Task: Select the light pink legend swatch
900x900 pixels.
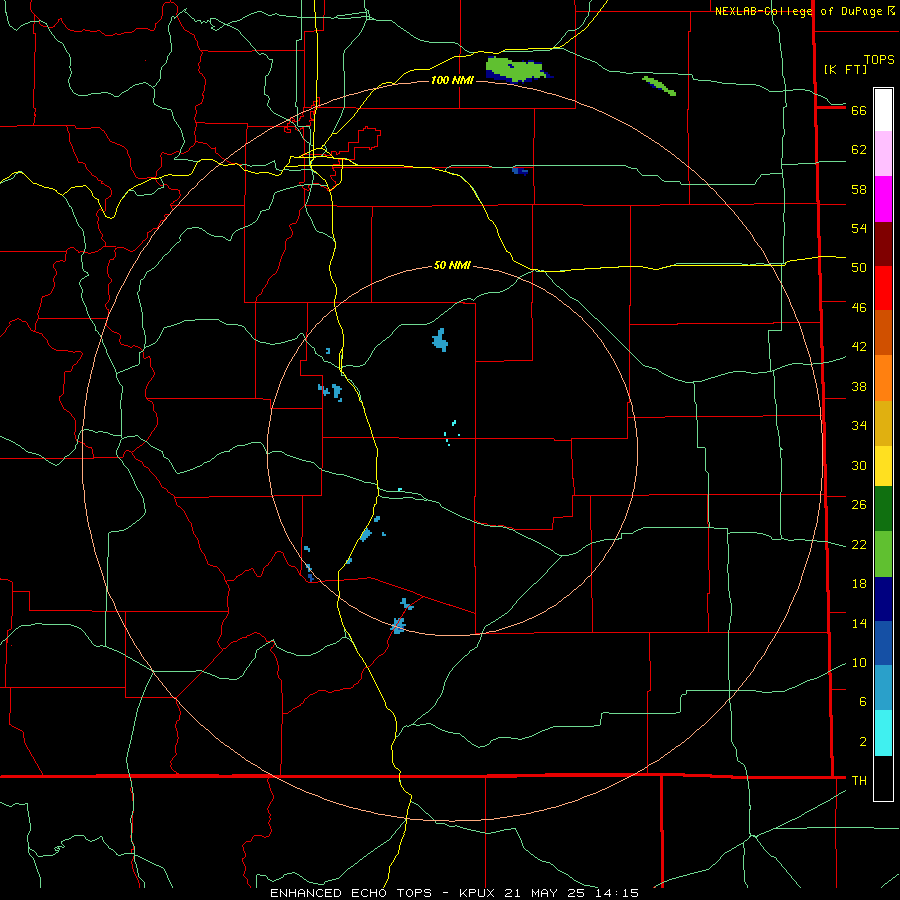Action: [x=883, y=153]
